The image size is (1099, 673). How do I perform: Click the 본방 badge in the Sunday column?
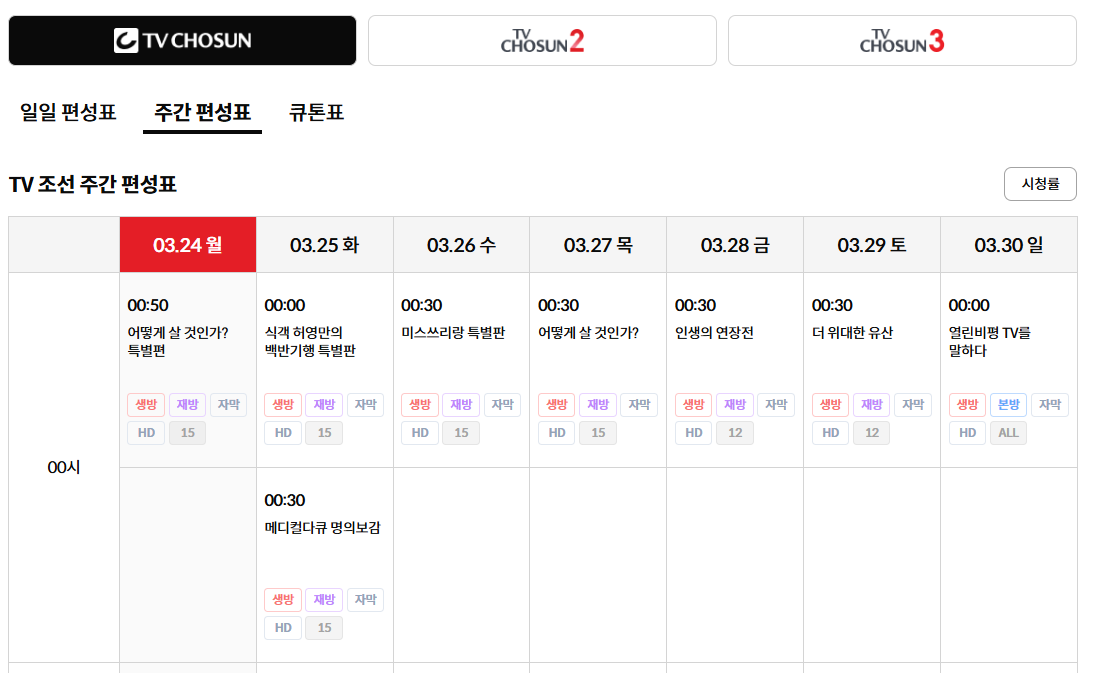tap(1007, 405)
